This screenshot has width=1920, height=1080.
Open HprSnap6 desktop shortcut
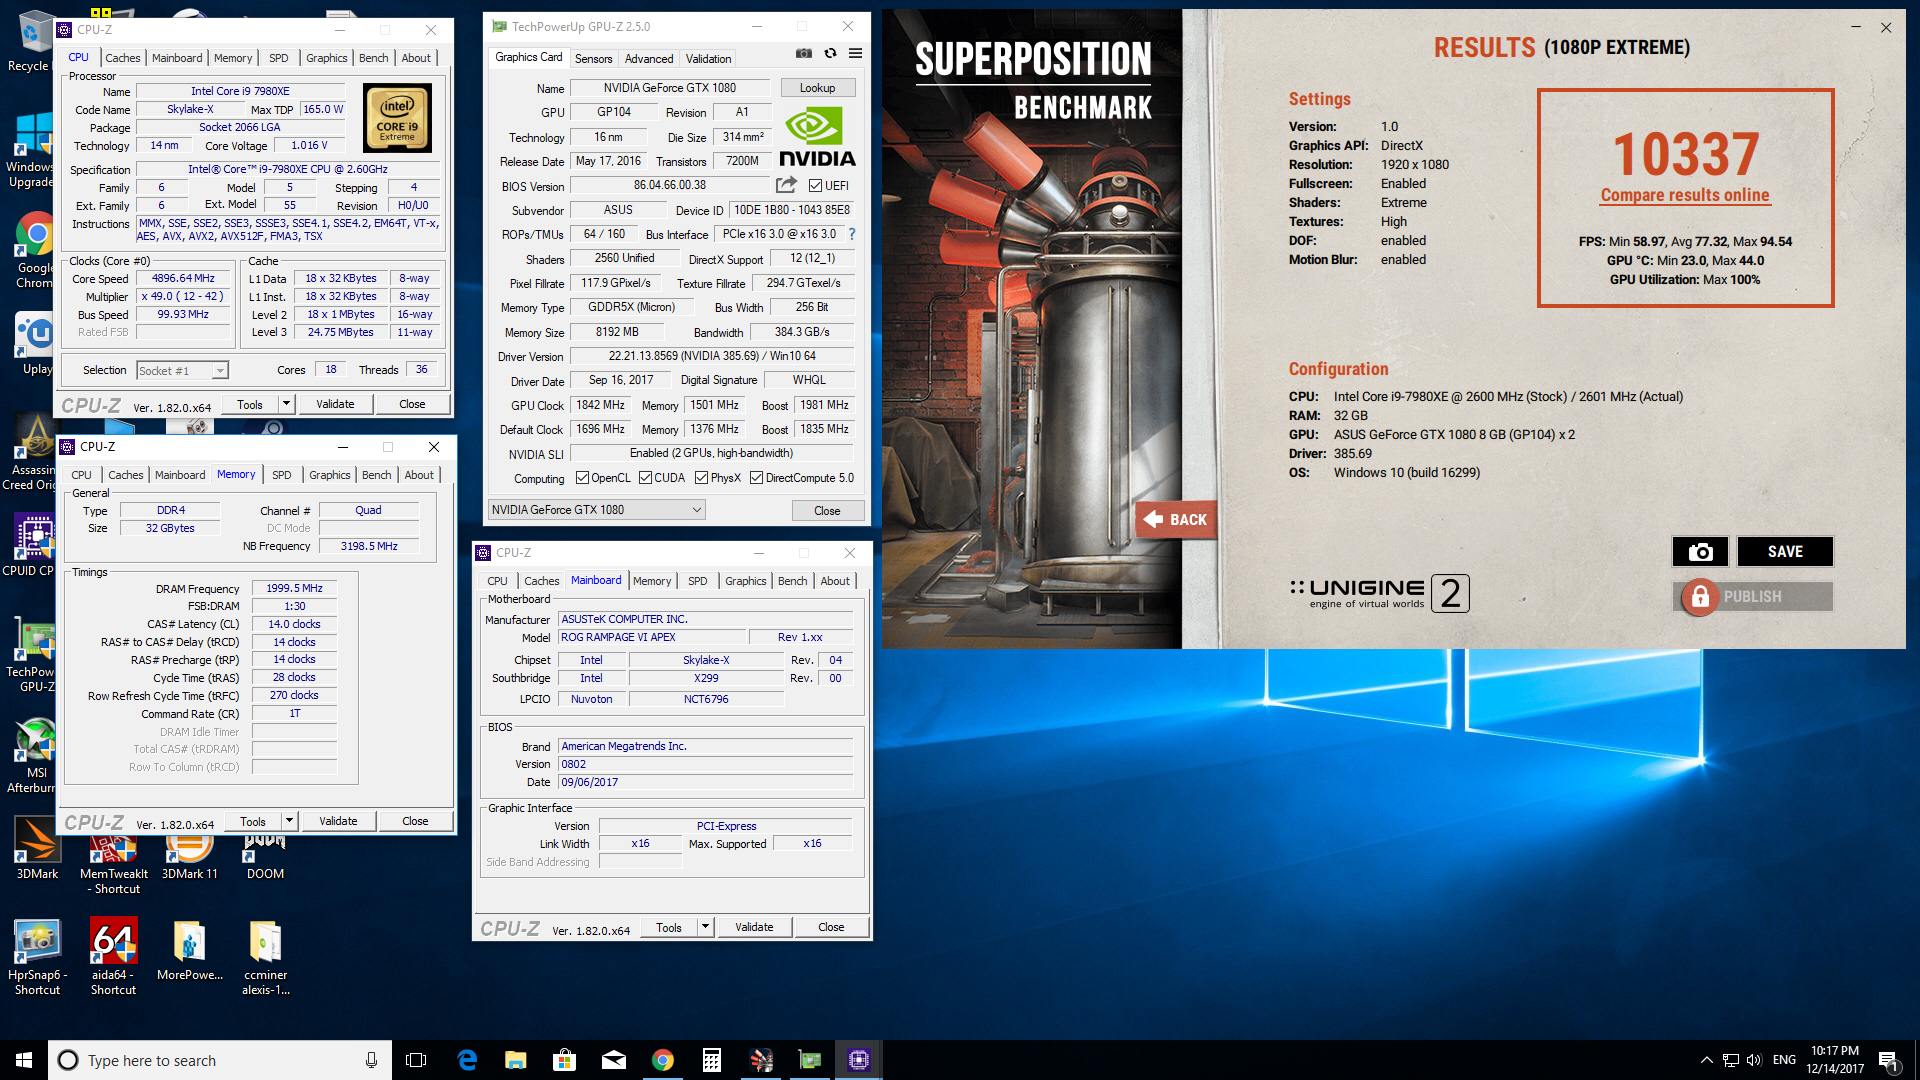pos(37,957)
